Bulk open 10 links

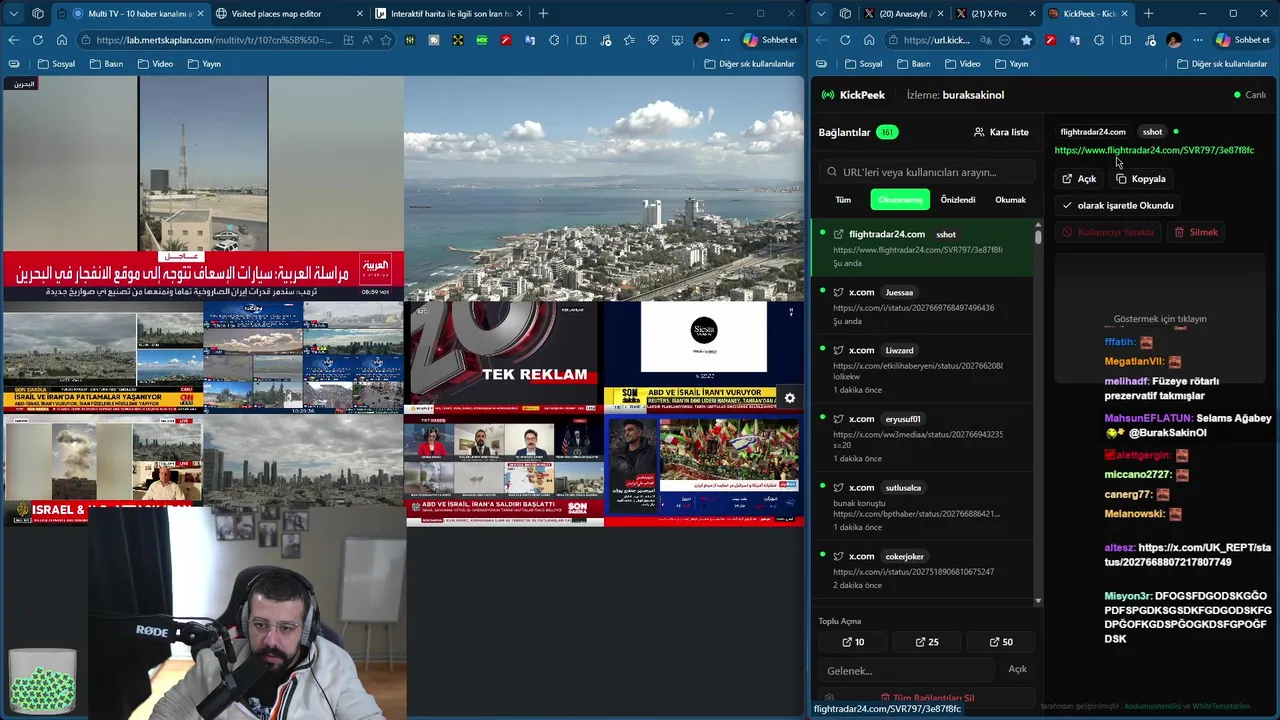pos(853,642)
